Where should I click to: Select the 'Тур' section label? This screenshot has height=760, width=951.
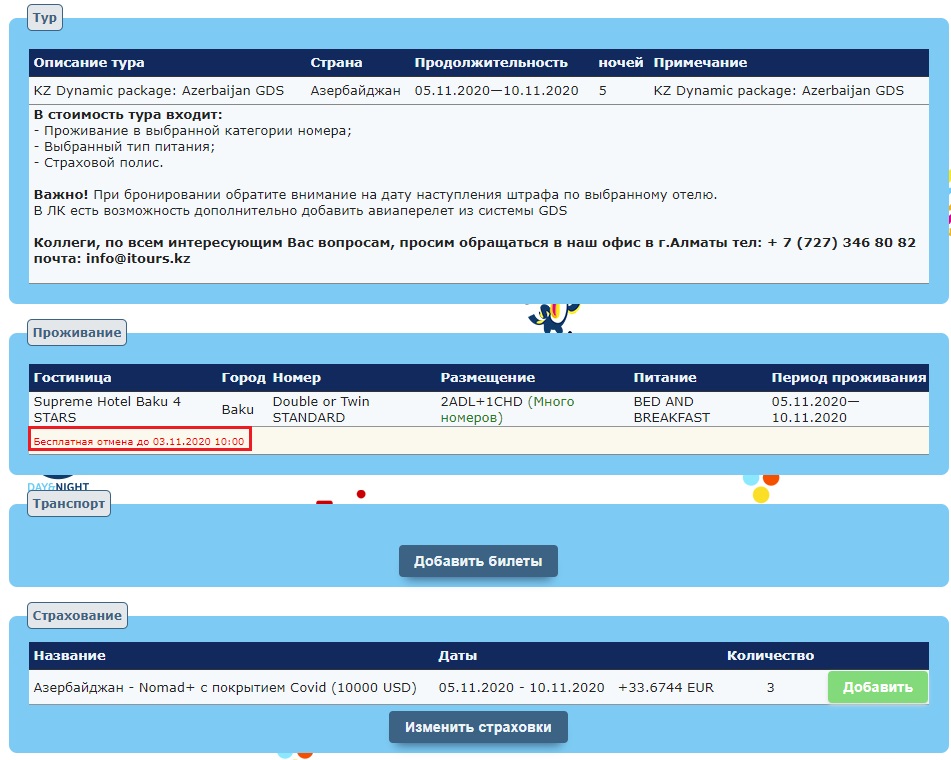(x=45, y=17)
